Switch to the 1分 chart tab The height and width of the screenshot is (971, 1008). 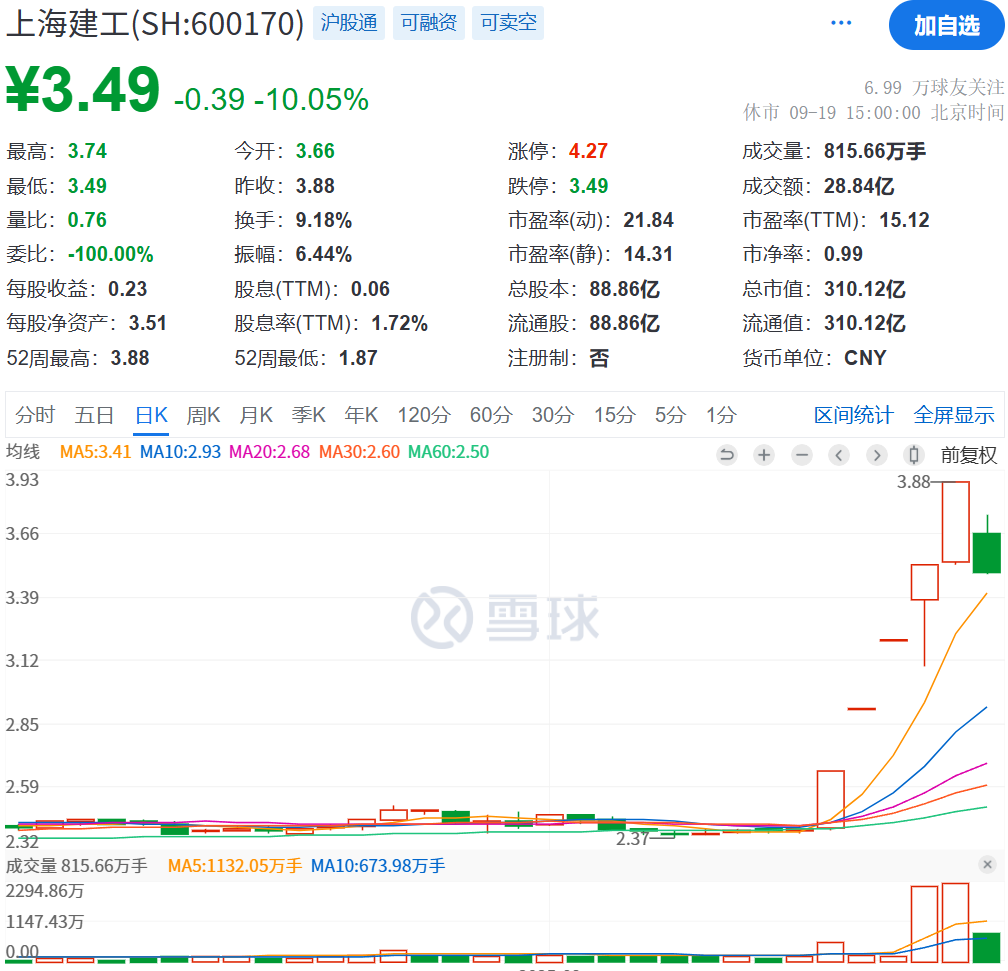(x=721, y=415)
